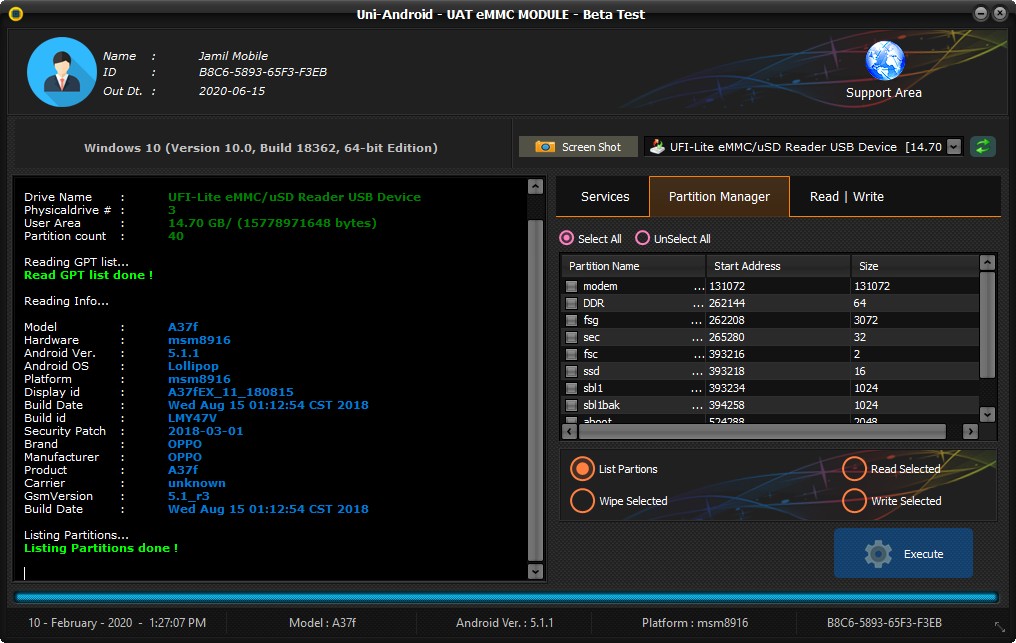
Task: Tick the modem partition checkbox
Action: (x=572, y=286)
